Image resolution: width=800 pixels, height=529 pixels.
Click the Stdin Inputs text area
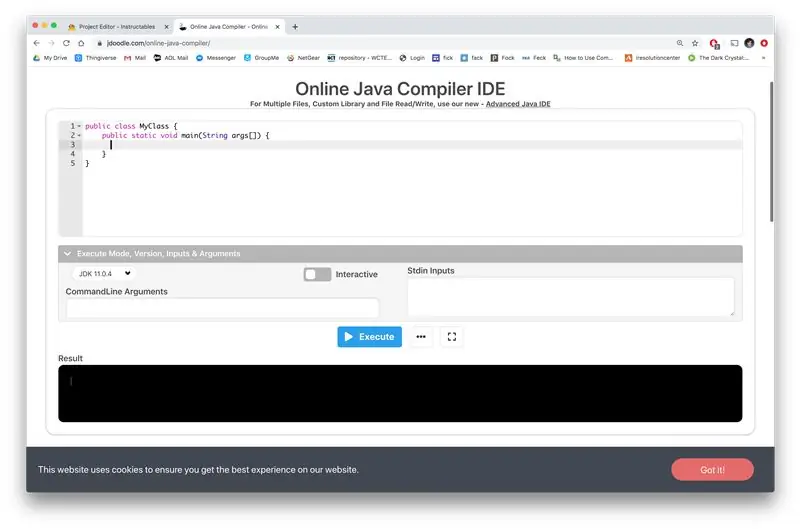[570, 297]
